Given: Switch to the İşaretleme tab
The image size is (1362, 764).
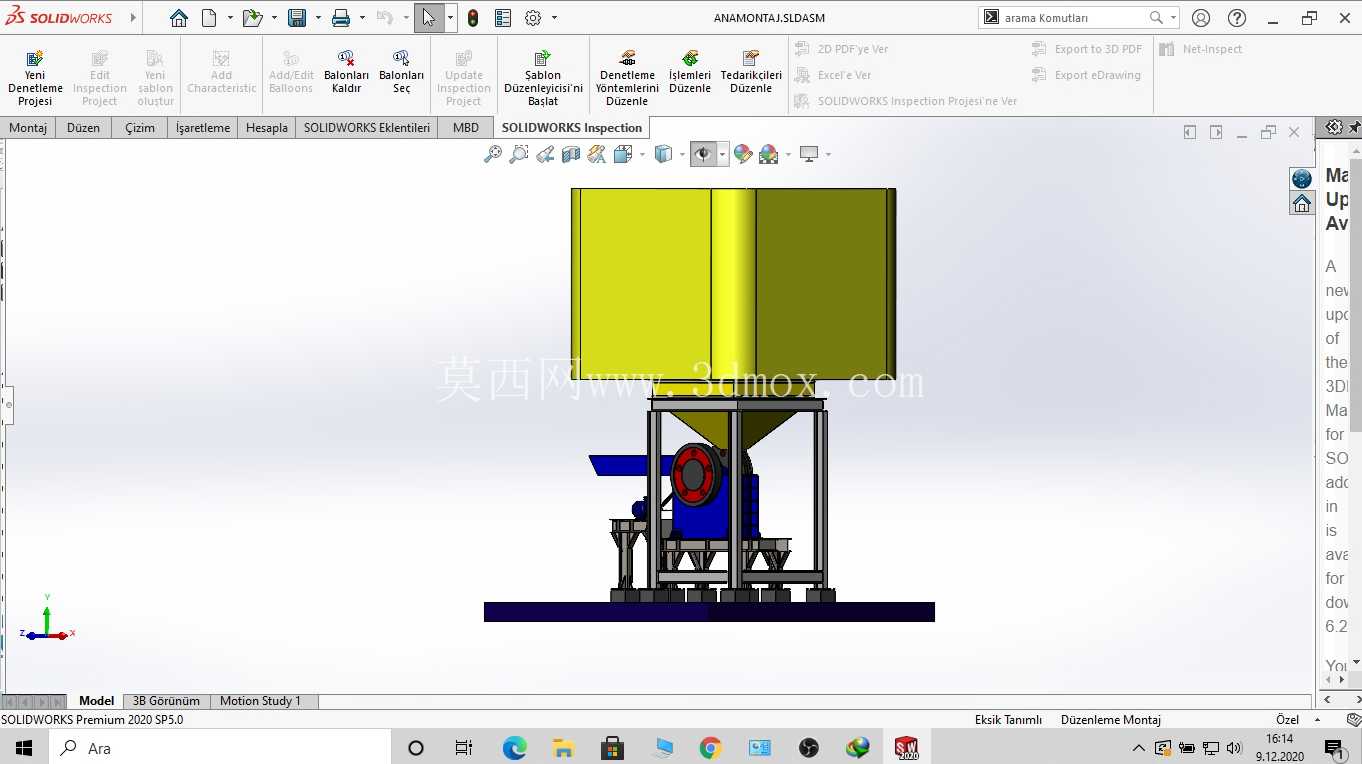Looking at the screenshot, I should coord(203,128).
